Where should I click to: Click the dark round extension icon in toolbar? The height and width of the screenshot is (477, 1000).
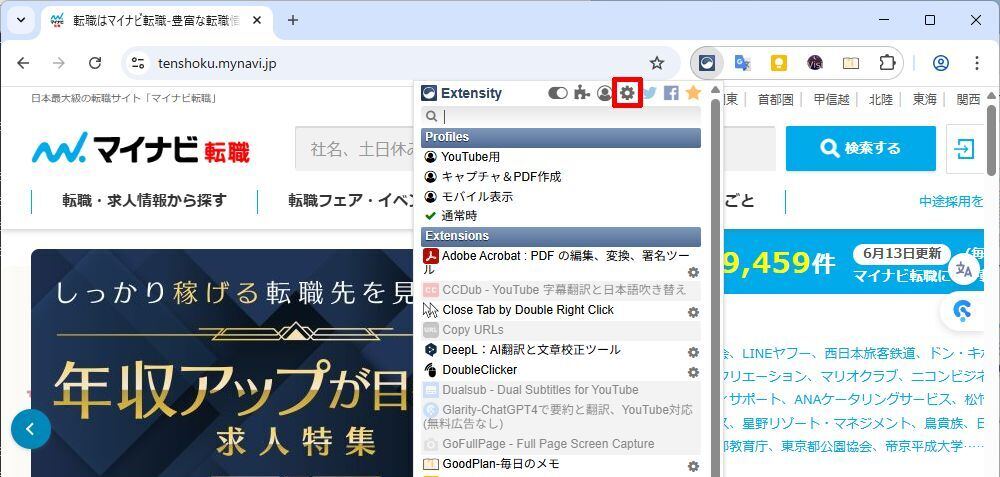(814, 62)
